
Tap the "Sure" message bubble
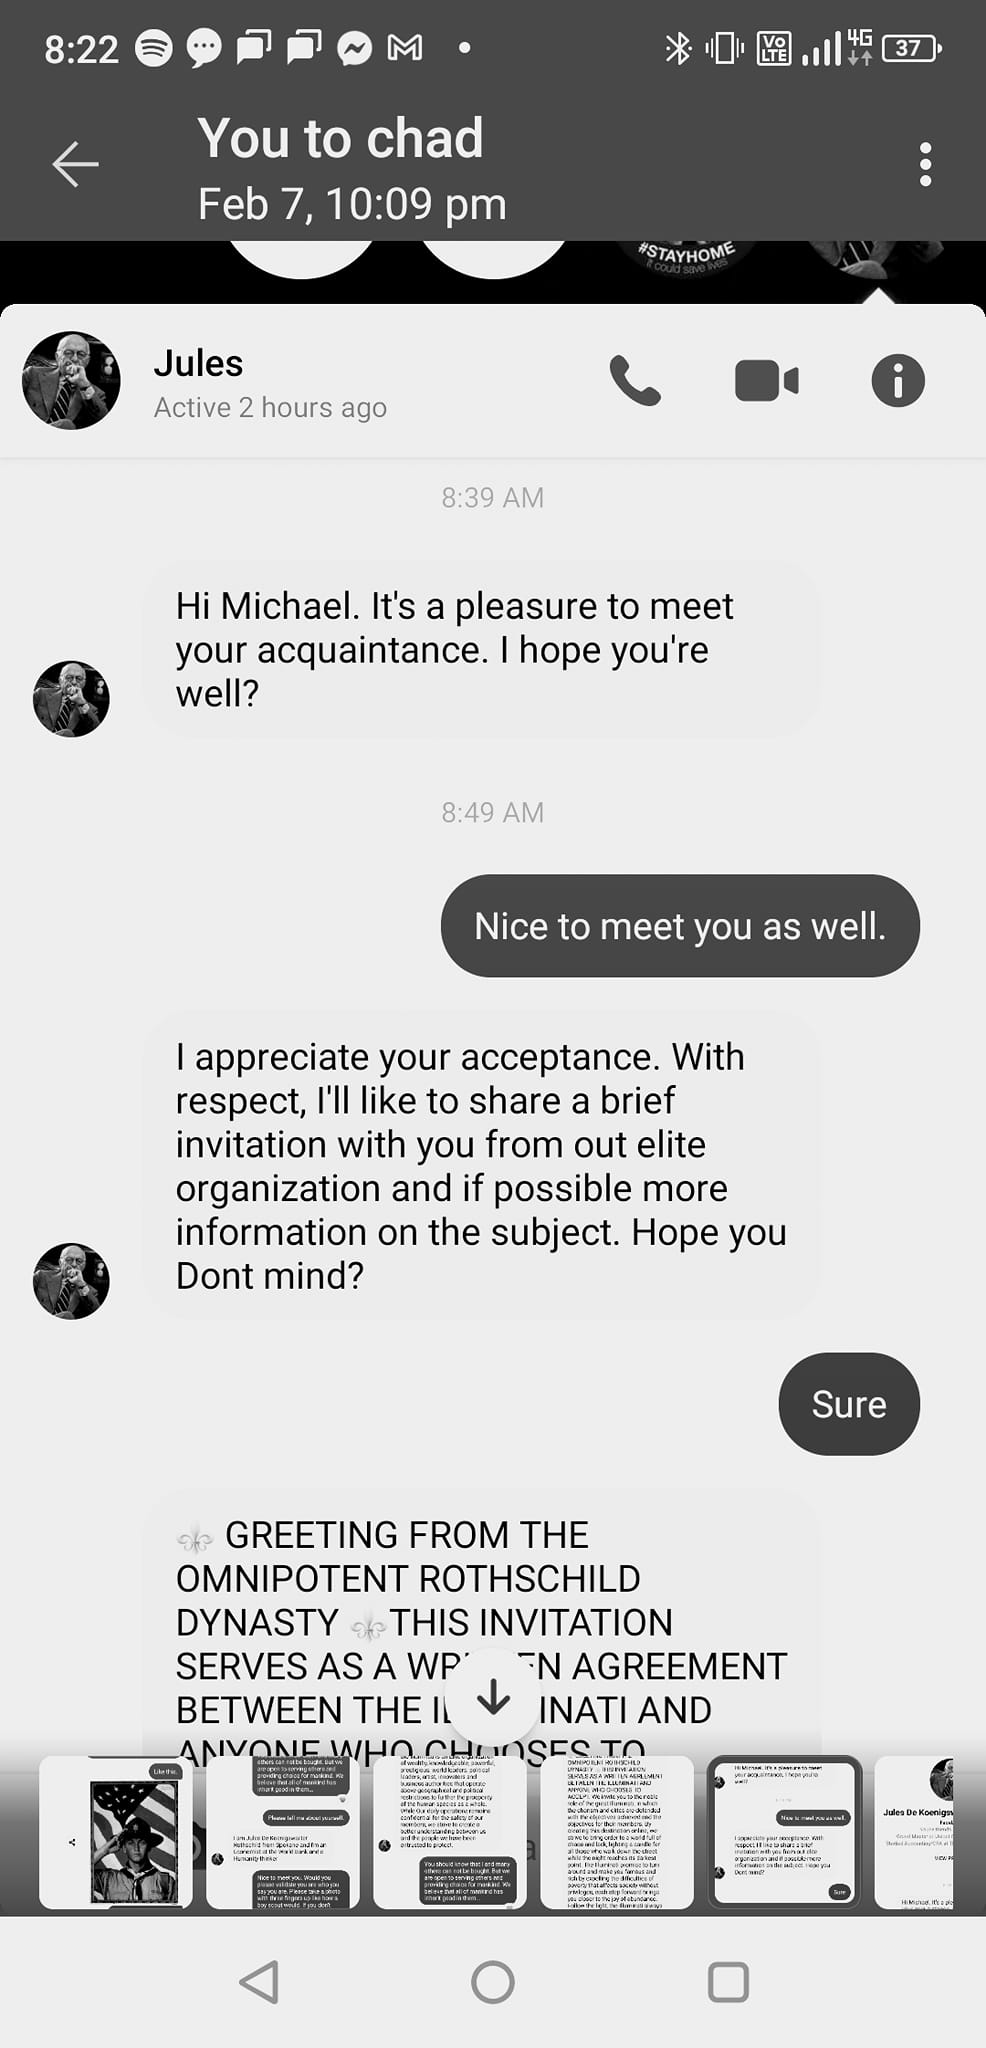coord(848,1404)
